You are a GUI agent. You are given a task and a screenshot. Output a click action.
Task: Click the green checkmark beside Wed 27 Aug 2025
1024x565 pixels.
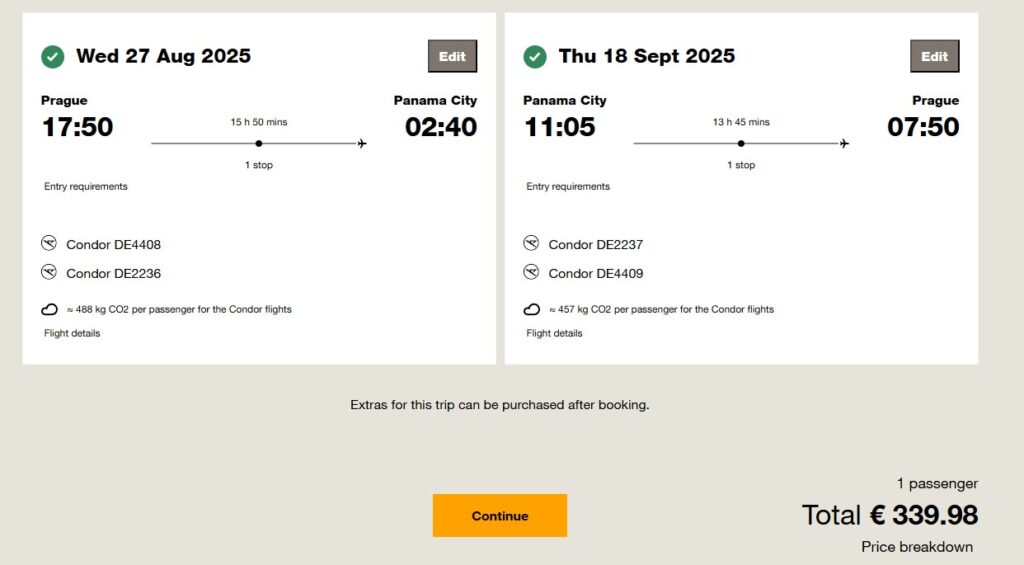pyautogui.click(x=53, y=57)
